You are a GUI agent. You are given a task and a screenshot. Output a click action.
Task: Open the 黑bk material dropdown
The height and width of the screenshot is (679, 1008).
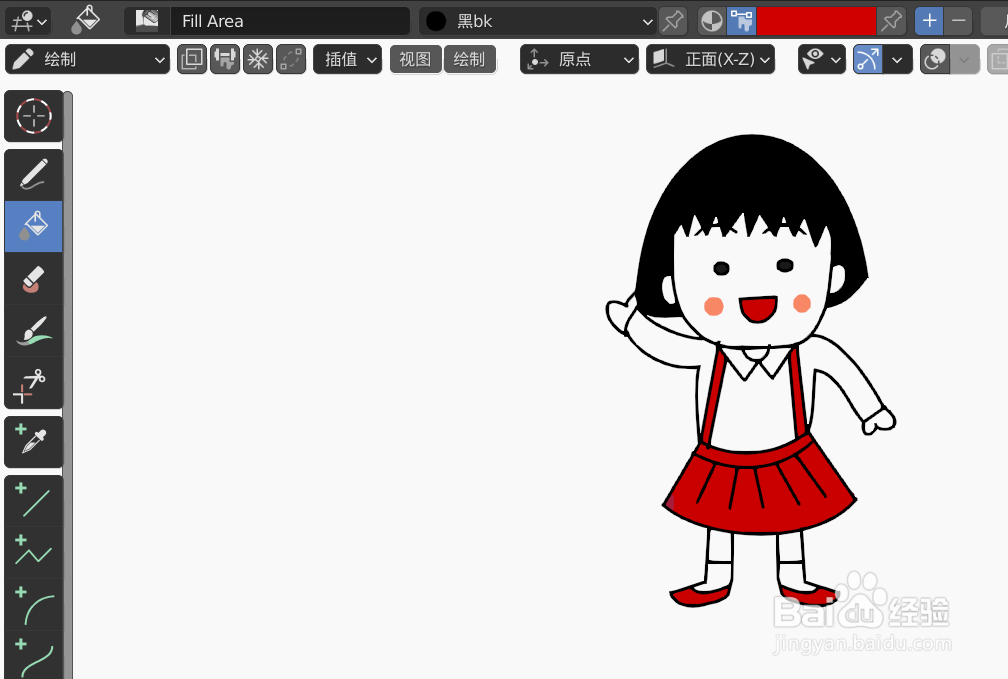[537, 21]
